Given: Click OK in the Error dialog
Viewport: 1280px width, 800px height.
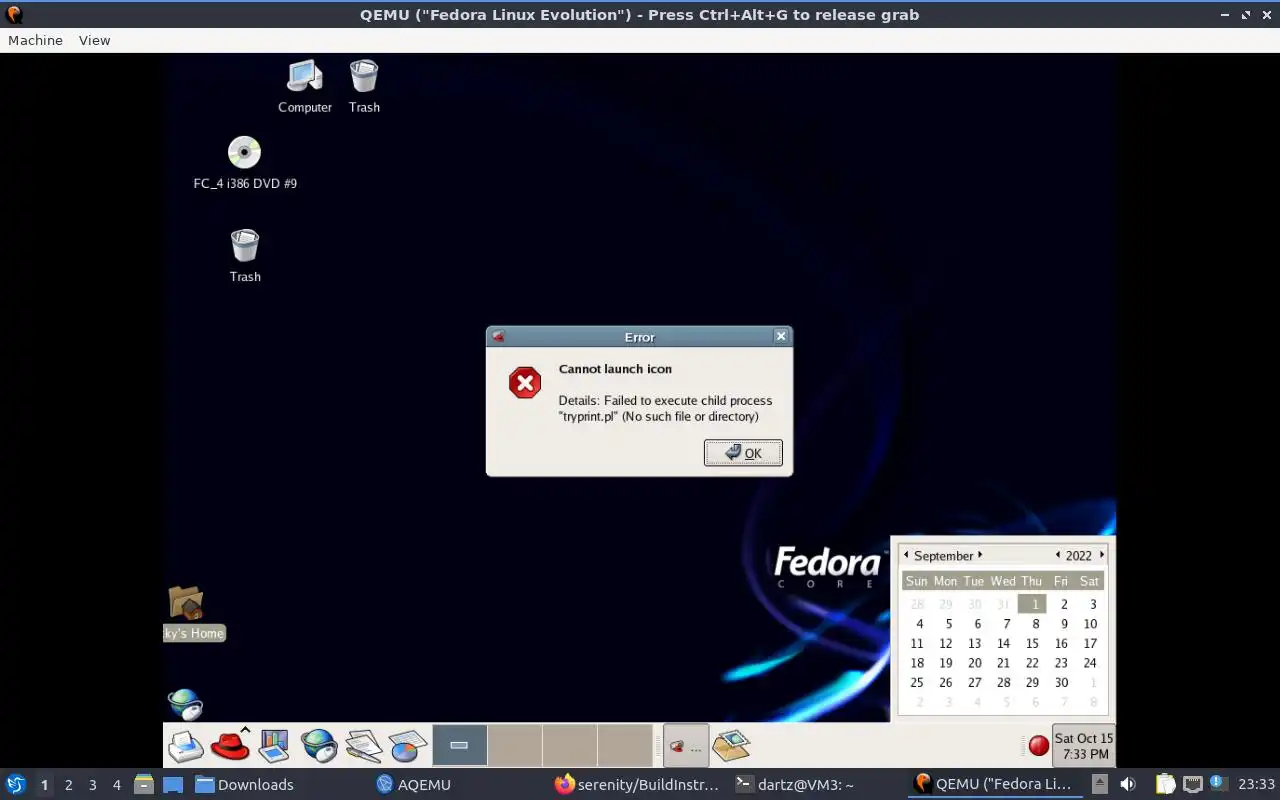Looking at the screenshot, I should point(743,453).
